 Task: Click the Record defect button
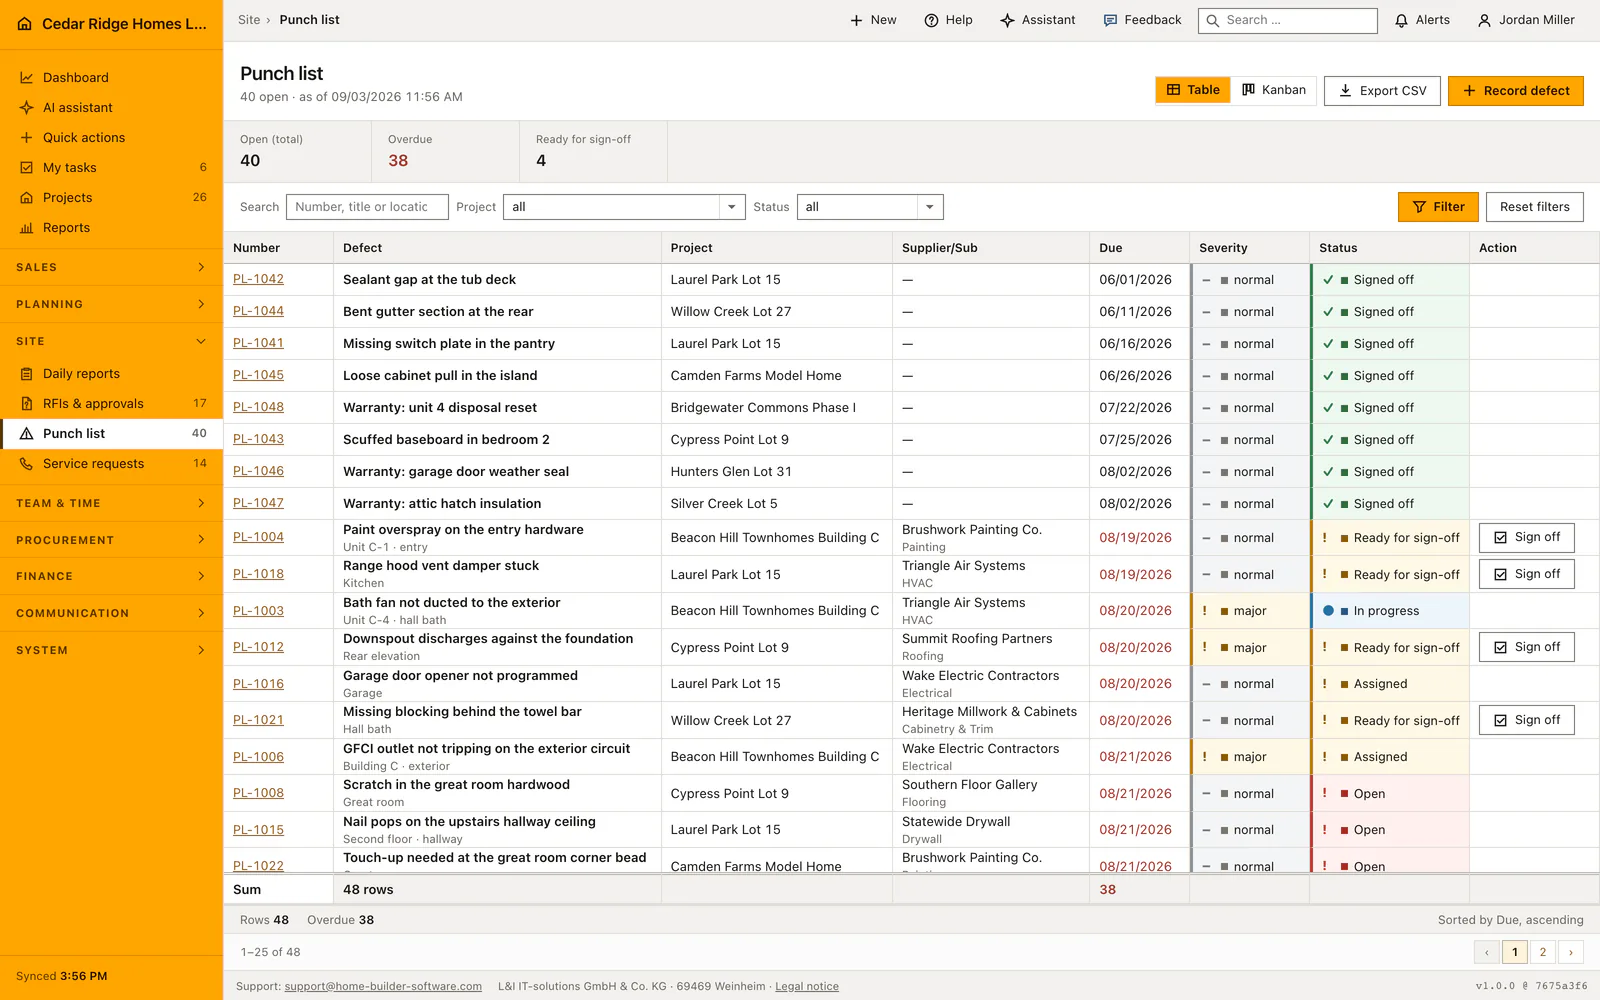[x=1515, y=91]
